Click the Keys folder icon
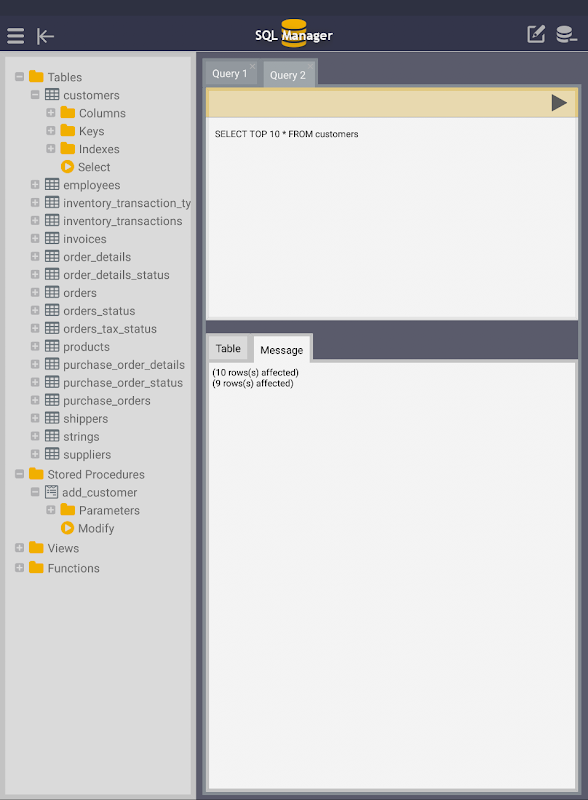This screenshot has width=588, height=800. coord(67,130)
